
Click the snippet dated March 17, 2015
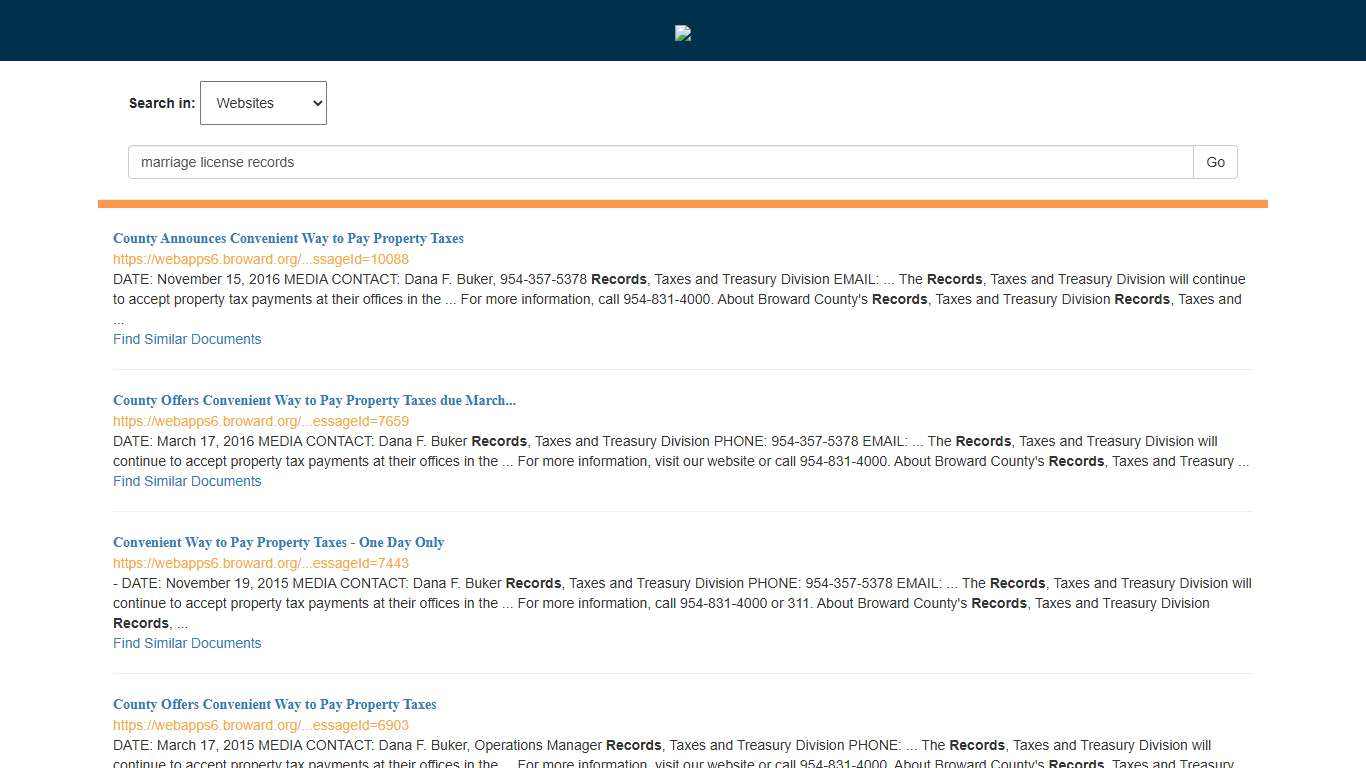[680, 753]
